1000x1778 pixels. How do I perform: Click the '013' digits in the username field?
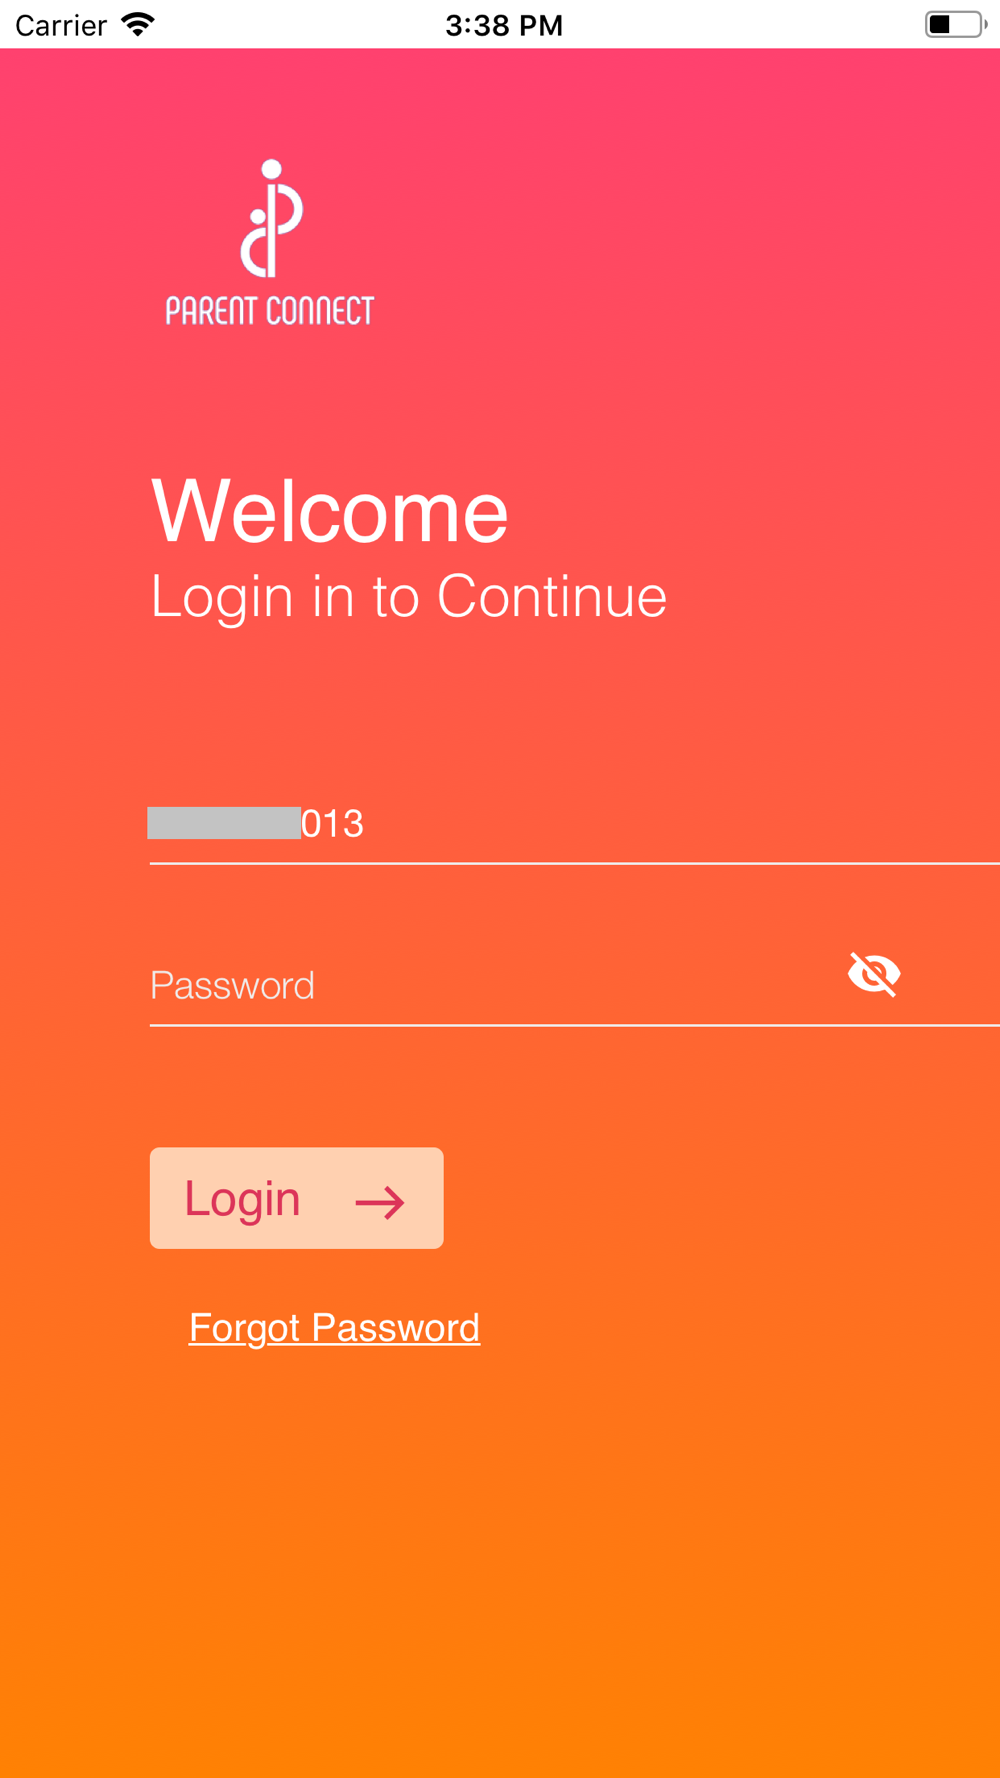click(x=332, y=824)
